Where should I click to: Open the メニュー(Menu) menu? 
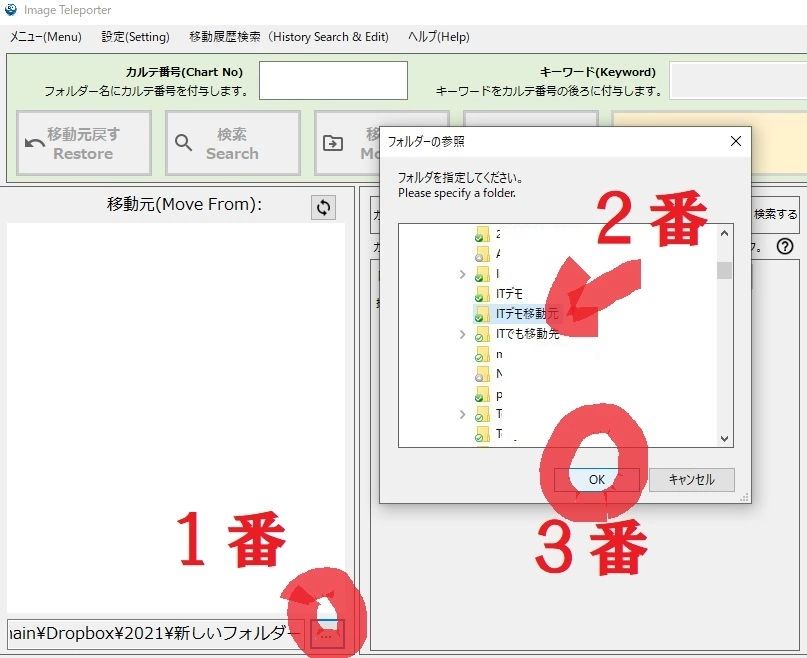tap(45, 37)
